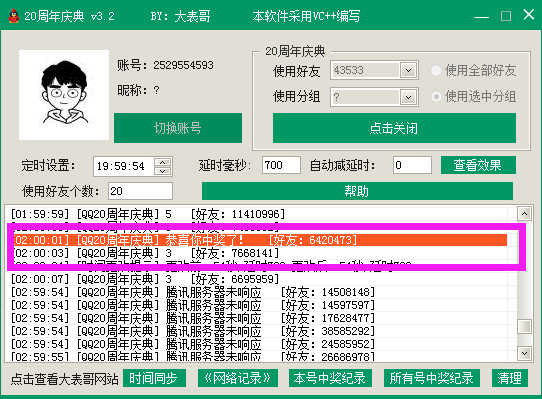Open the 本号中奖纪录 button
The width and height of the screenshot is (542, 399).
(330, 378)
